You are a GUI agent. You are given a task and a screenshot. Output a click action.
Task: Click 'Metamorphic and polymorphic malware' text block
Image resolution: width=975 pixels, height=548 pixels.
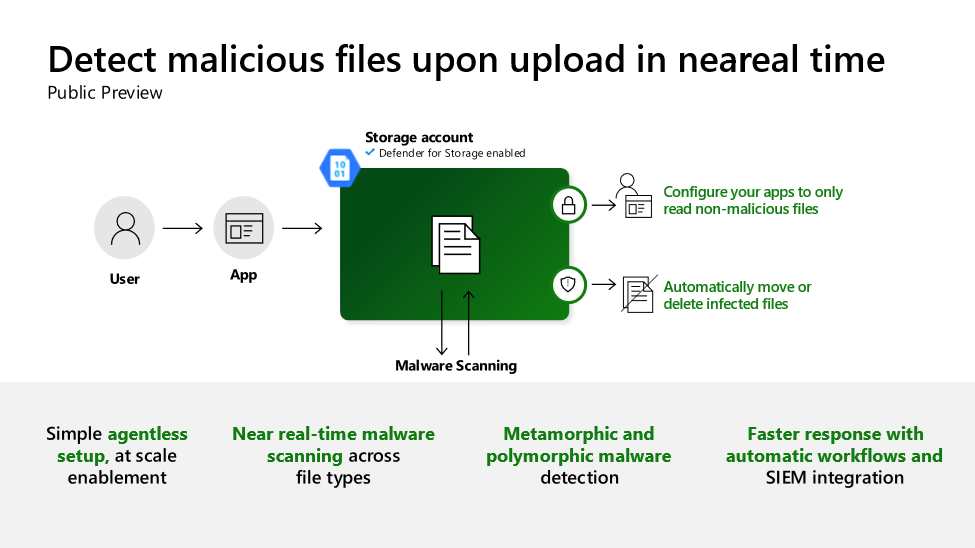click(x=578, y=455)
